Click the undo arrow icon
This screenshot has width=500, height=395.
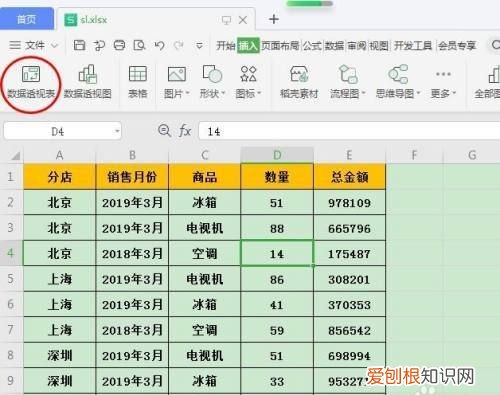[x=160, y=45]
